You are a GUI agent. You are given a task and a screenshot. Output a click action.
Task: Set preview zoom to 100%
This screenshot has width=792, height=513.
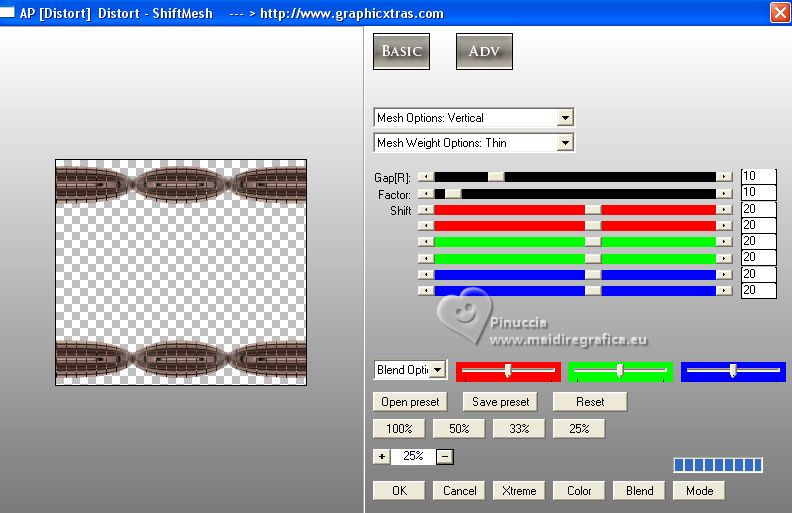coord(399,429)
